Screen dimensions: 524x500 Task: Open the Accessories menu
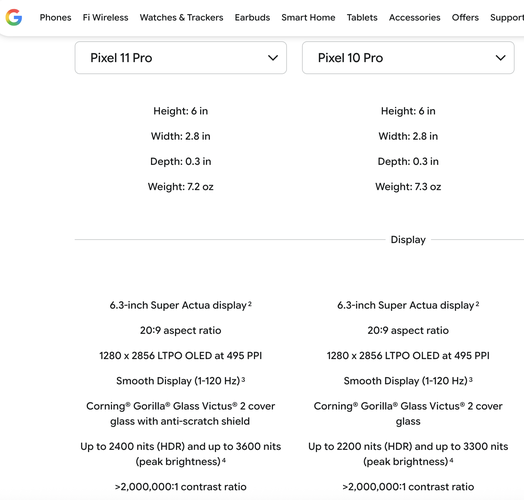[x=415, y=17]
